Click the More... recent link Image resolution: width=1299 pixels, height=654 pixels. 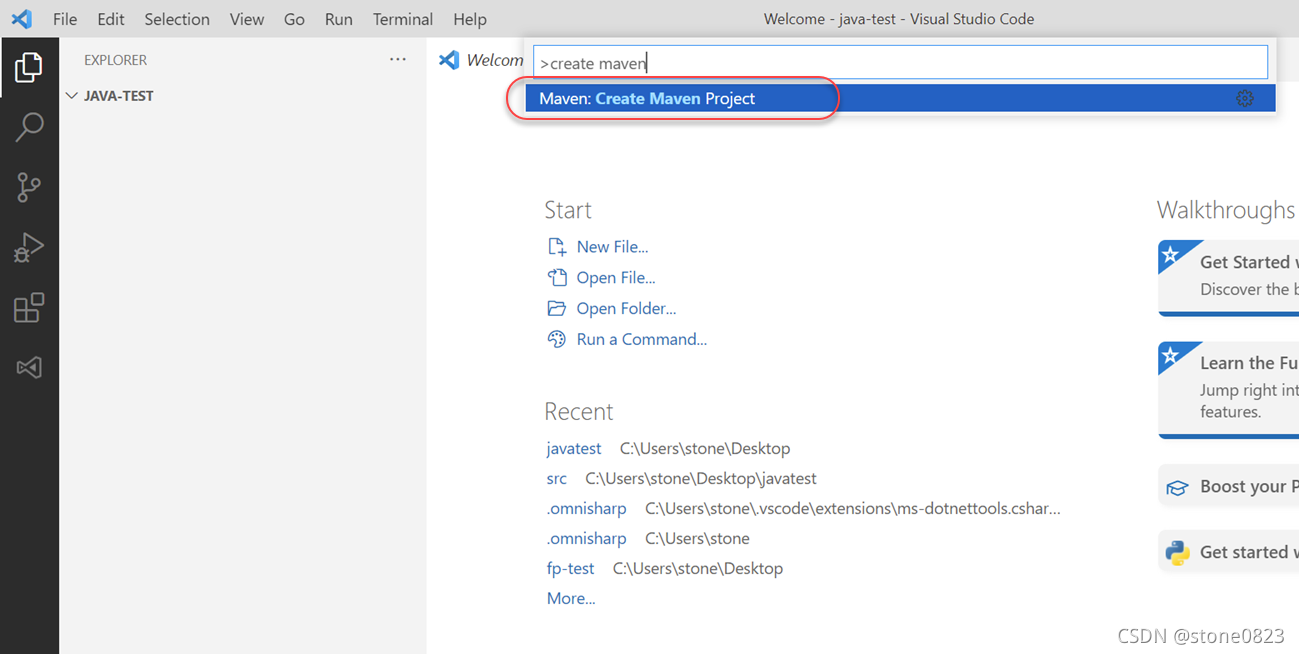point(571,598)
